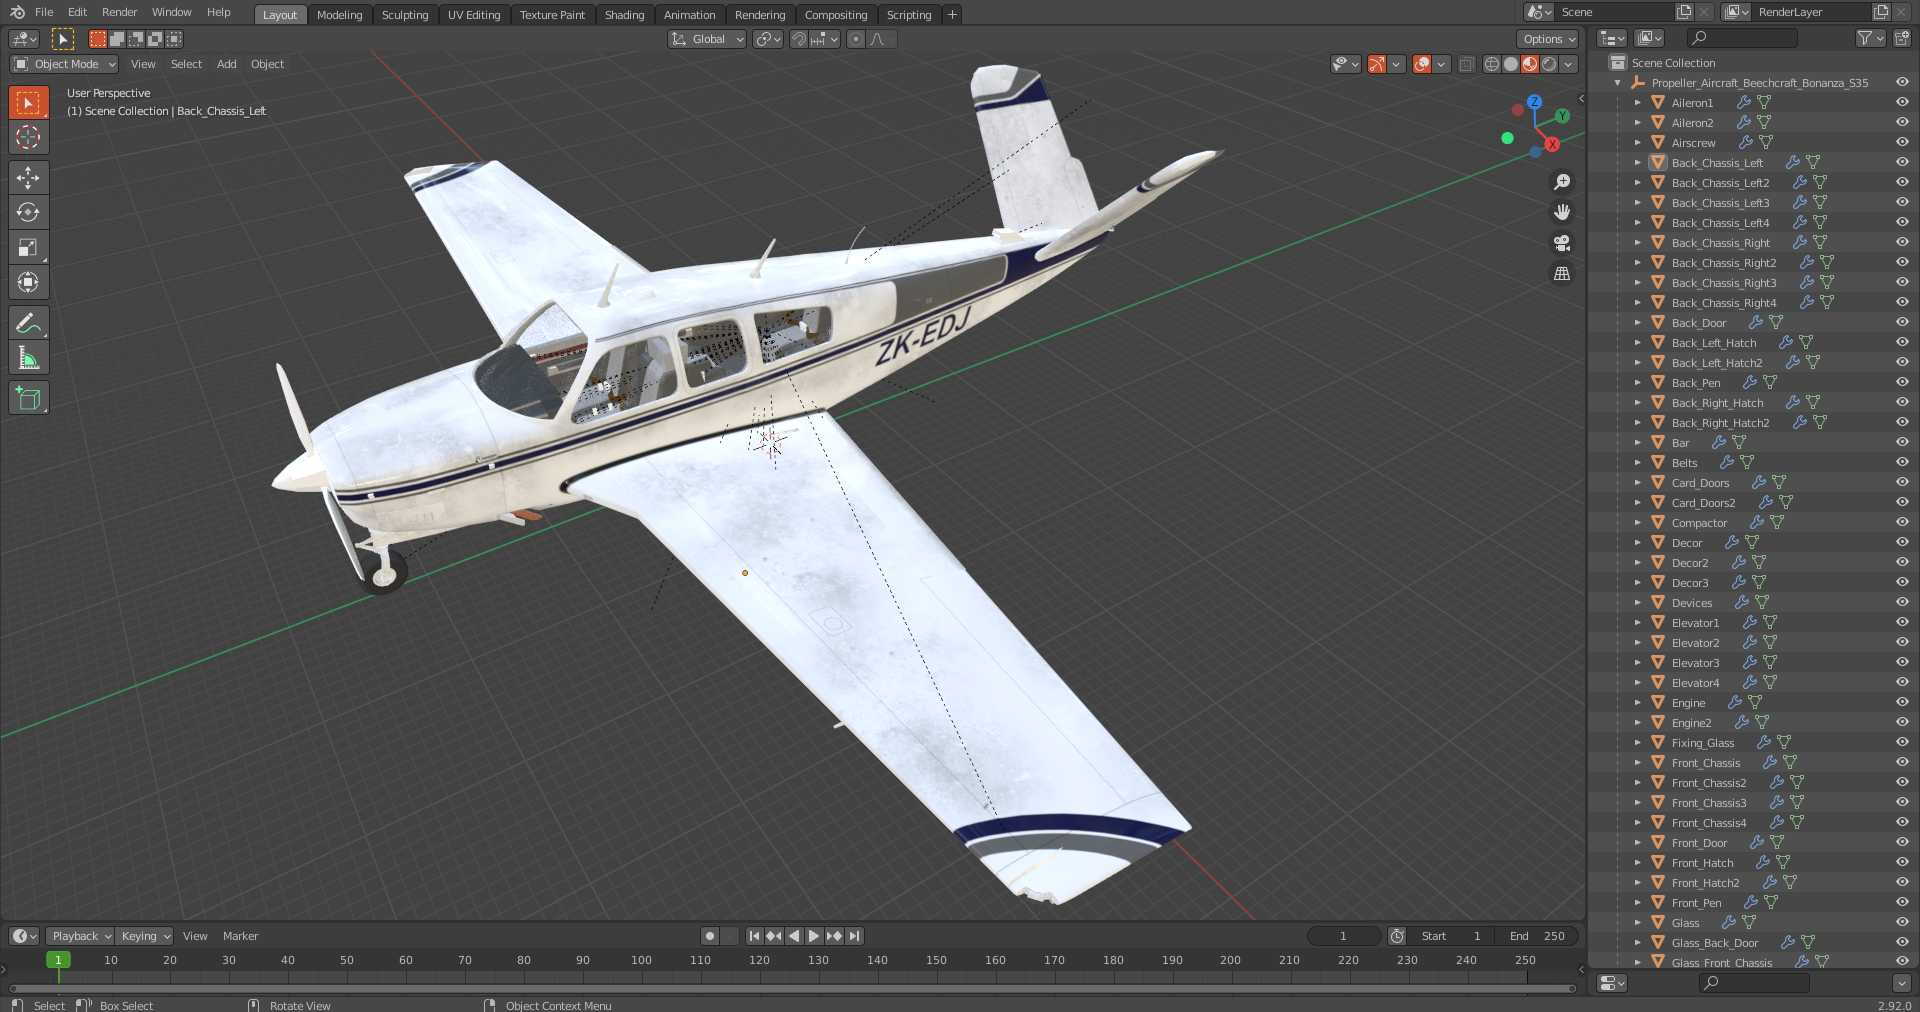Select the Add Cube tool
Screen dimensions: 1920x1012
(28, 398)
